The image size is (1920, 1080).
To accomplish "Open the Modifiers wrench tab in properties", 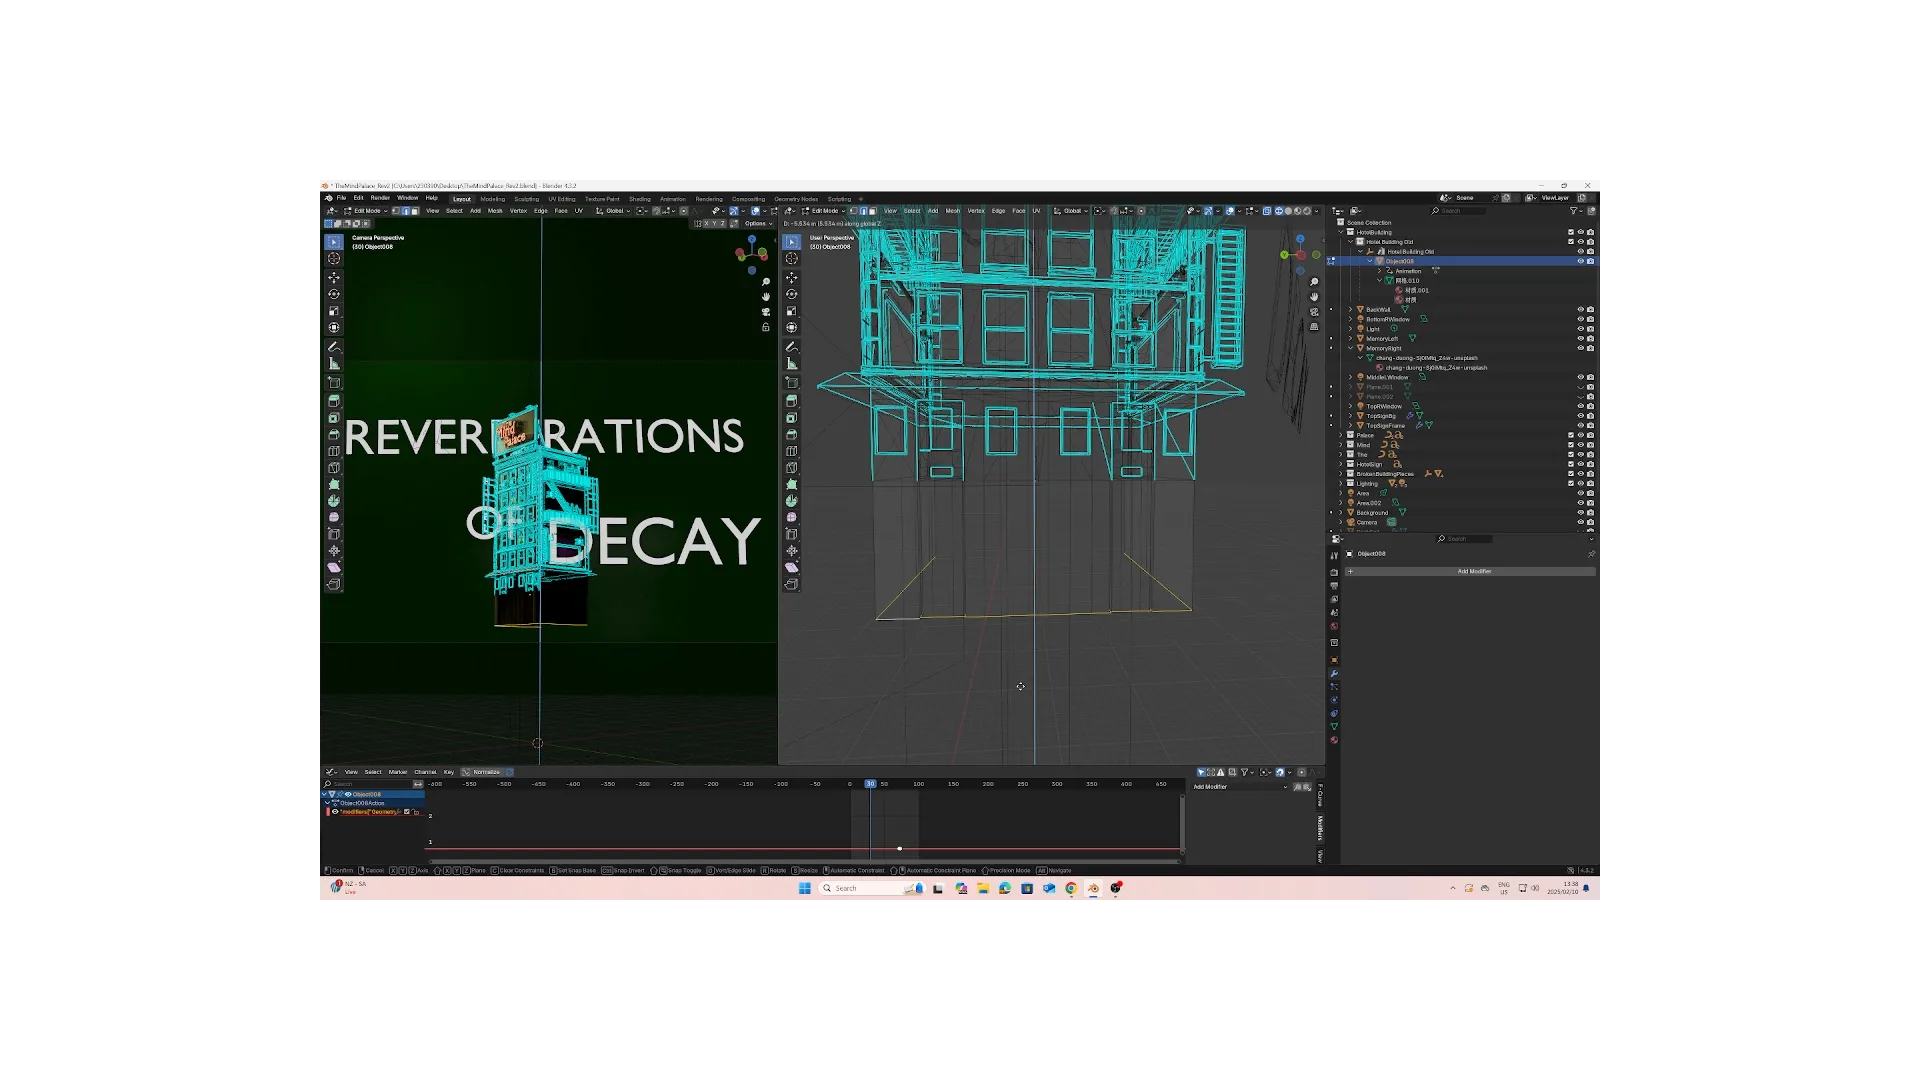I will point(1334,674).
